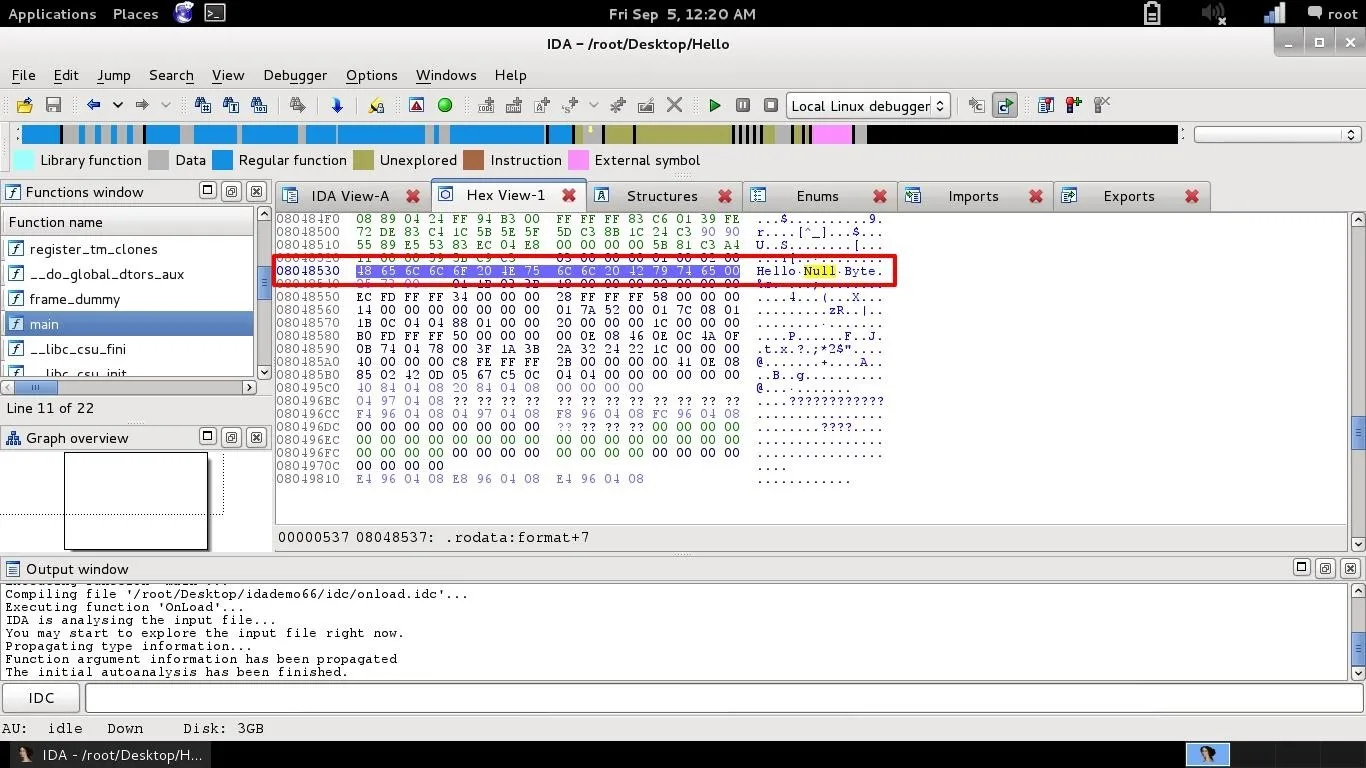This screenshot has height=768, width=1366.
Task: Click the binoculars binary sequence search icon
Action: pos(259,105)
